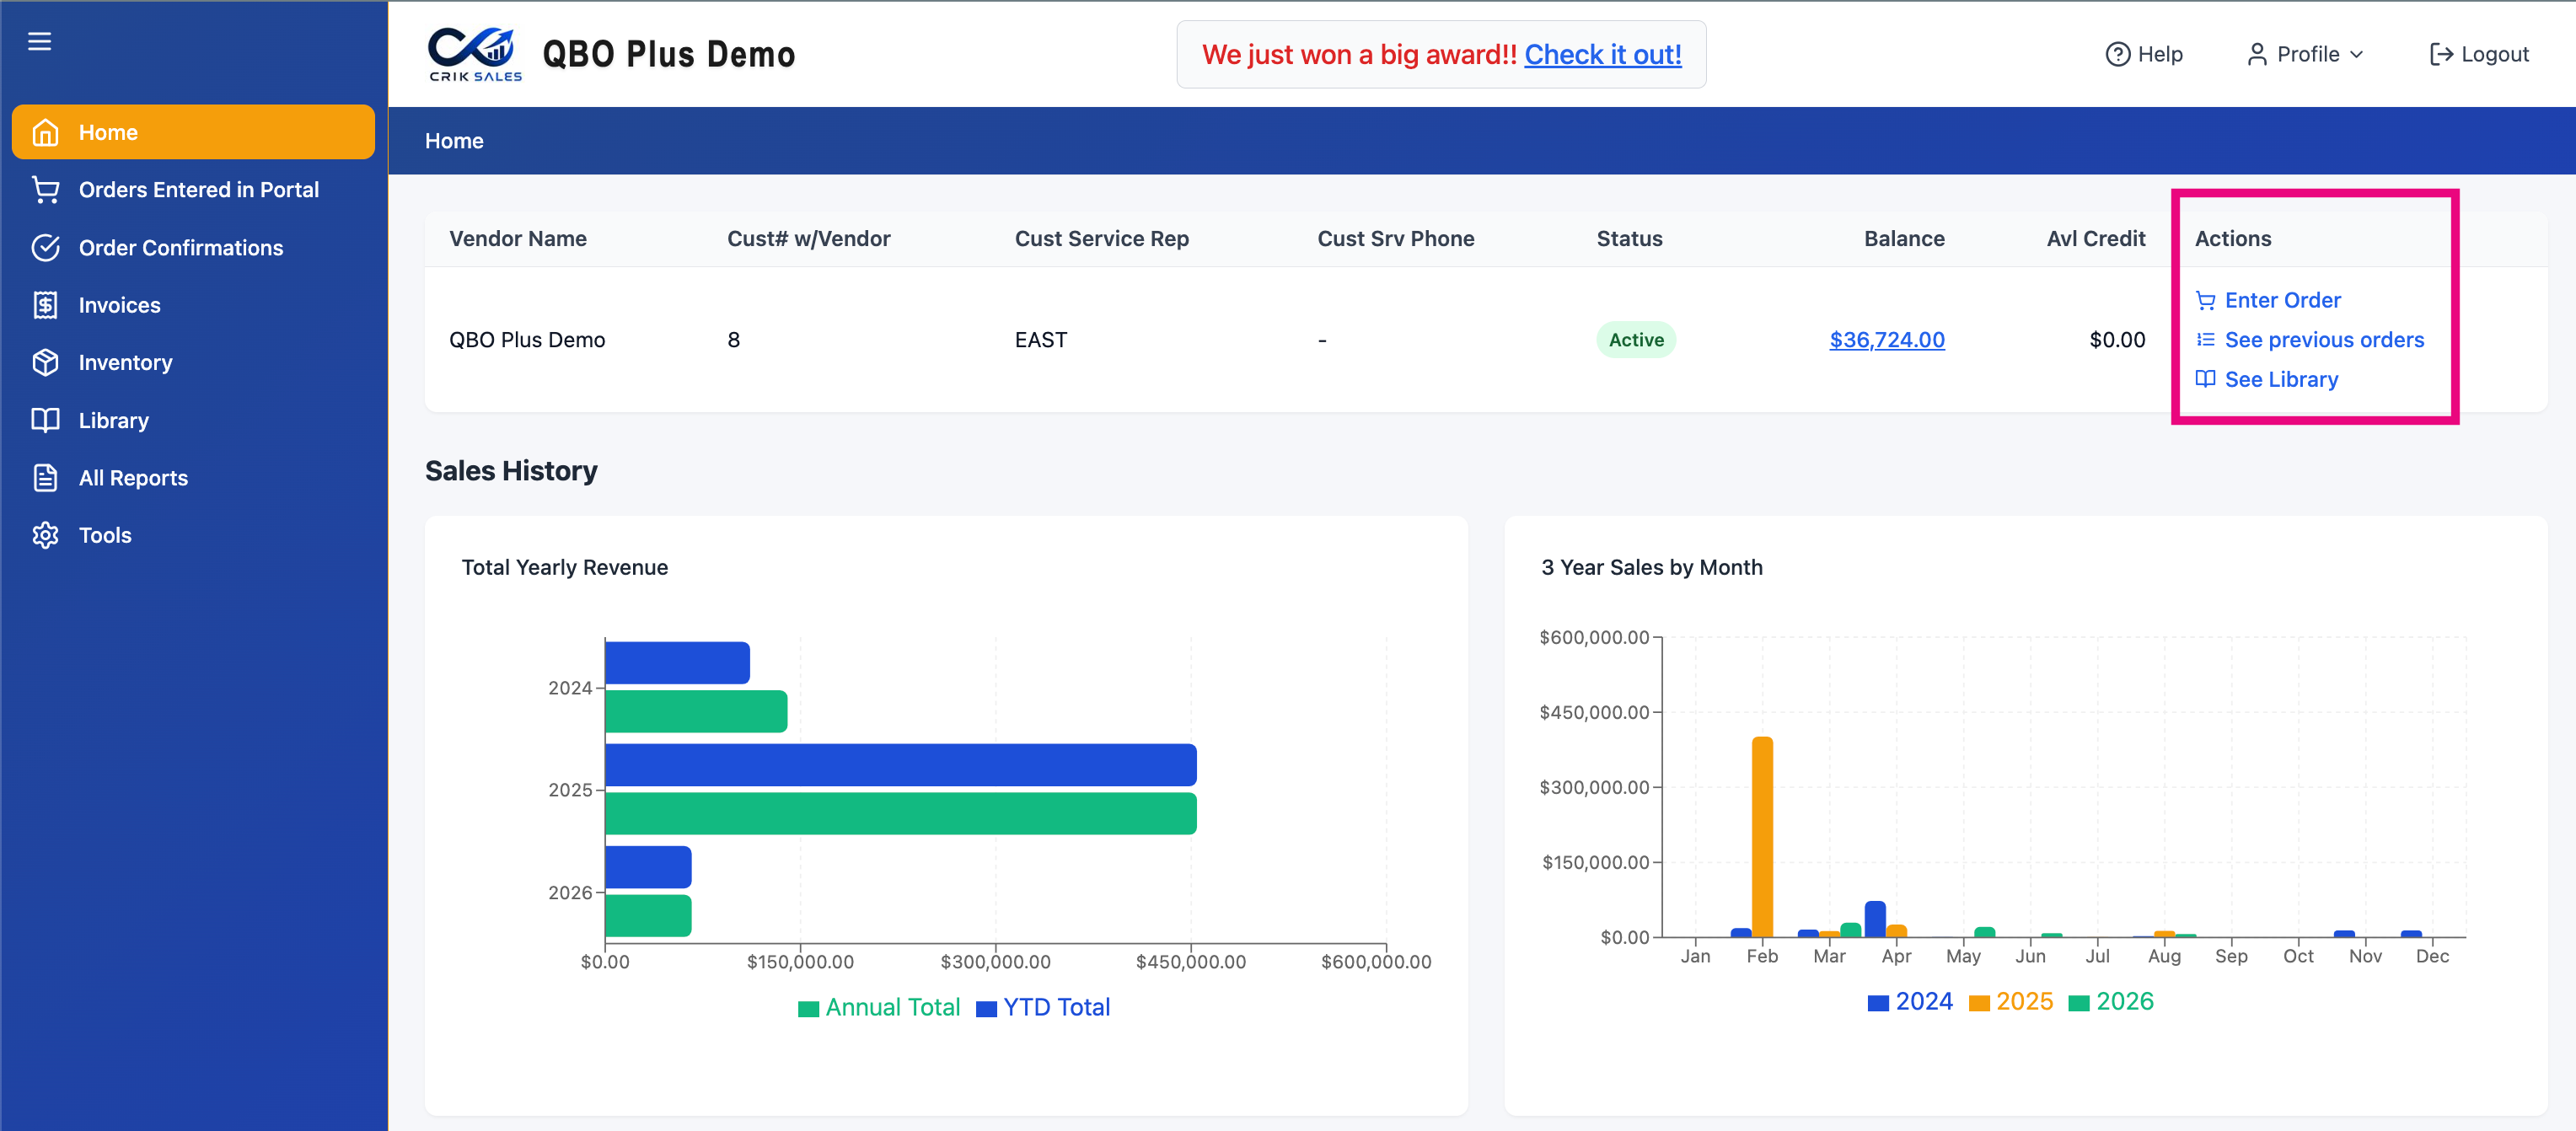This screenshot has height=1131, width=2576.
Task: Click the Logout text button
Action: [x=2495, y=54]
